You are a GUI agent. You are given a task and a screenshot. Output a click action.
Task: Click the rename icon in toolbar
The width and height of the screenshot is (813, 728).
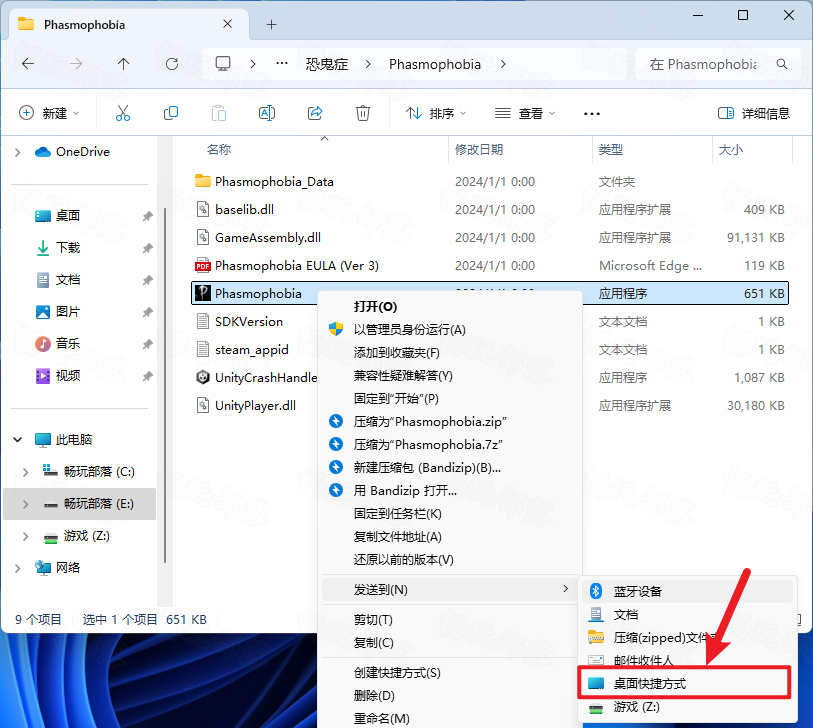pyautogui.click(x=267, y=113)
